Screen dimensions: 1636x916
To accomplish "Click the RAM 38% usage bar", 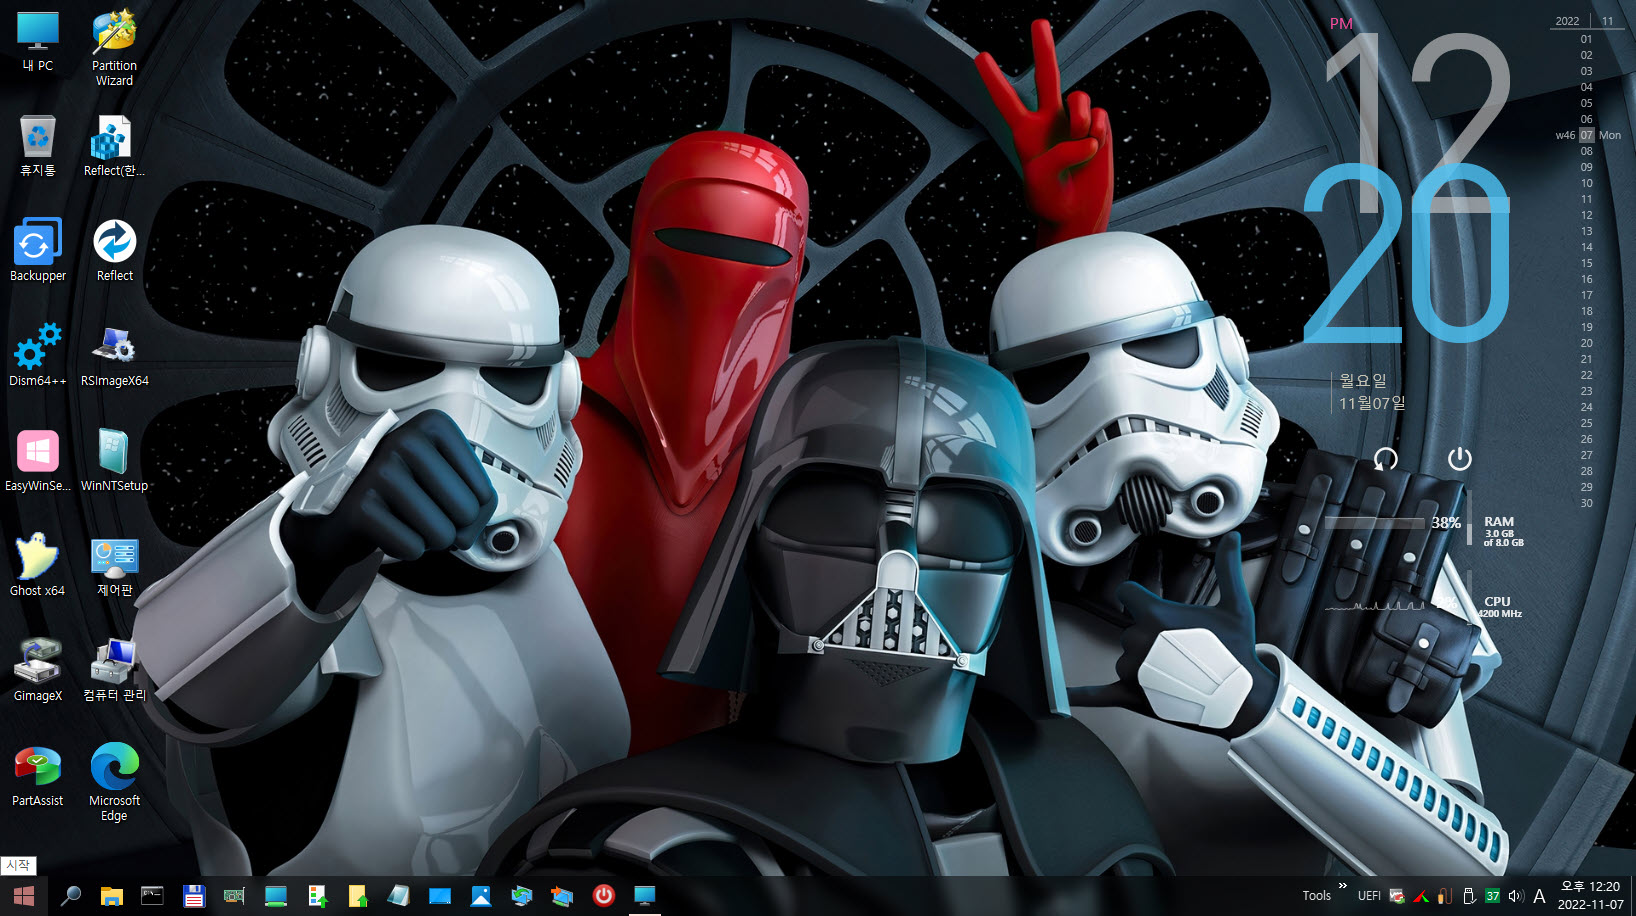I will (1375, 523).
